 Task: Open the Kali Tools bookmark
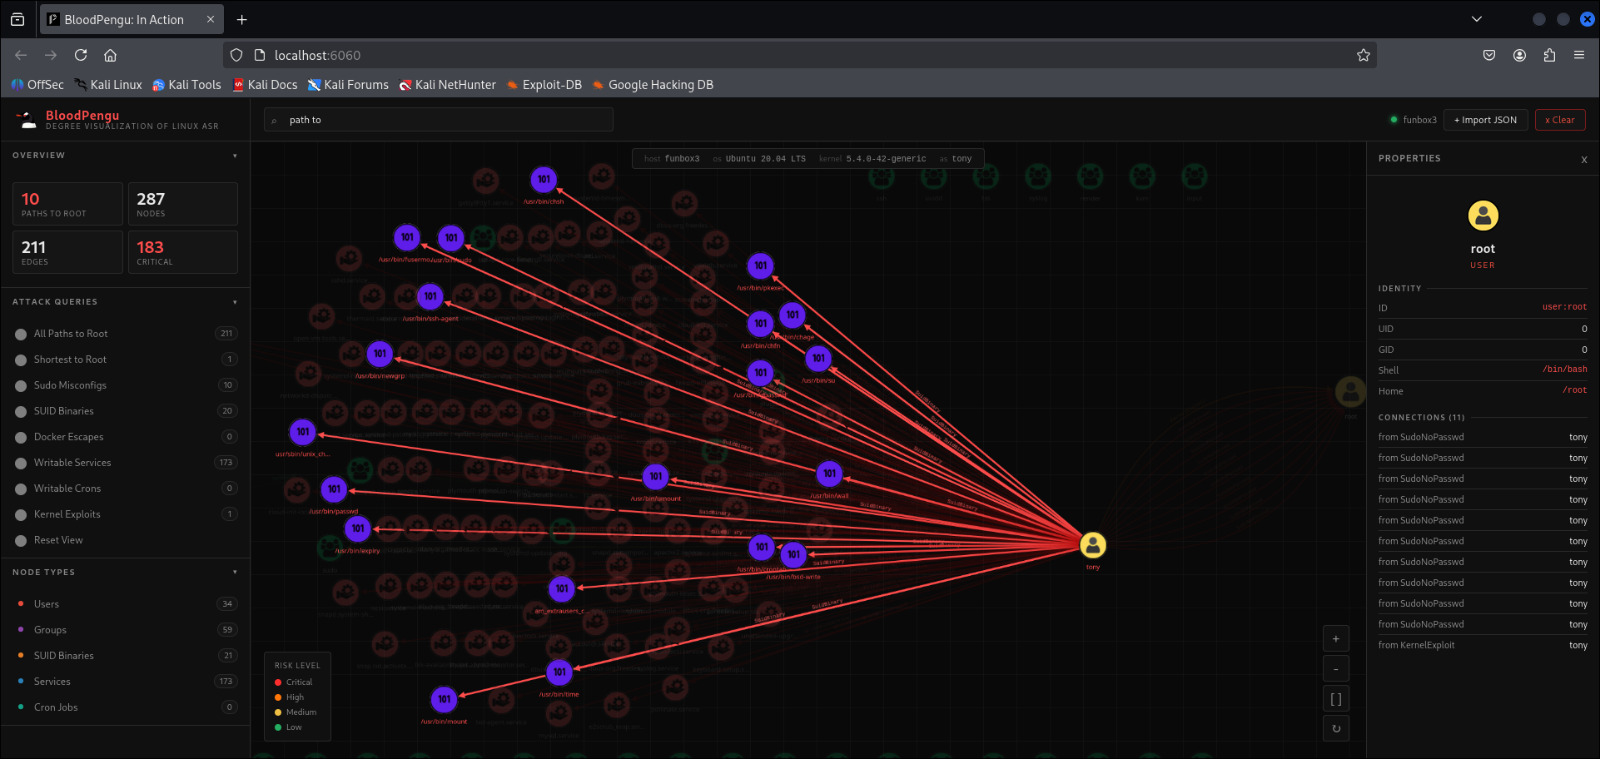(x=186, y=85)
